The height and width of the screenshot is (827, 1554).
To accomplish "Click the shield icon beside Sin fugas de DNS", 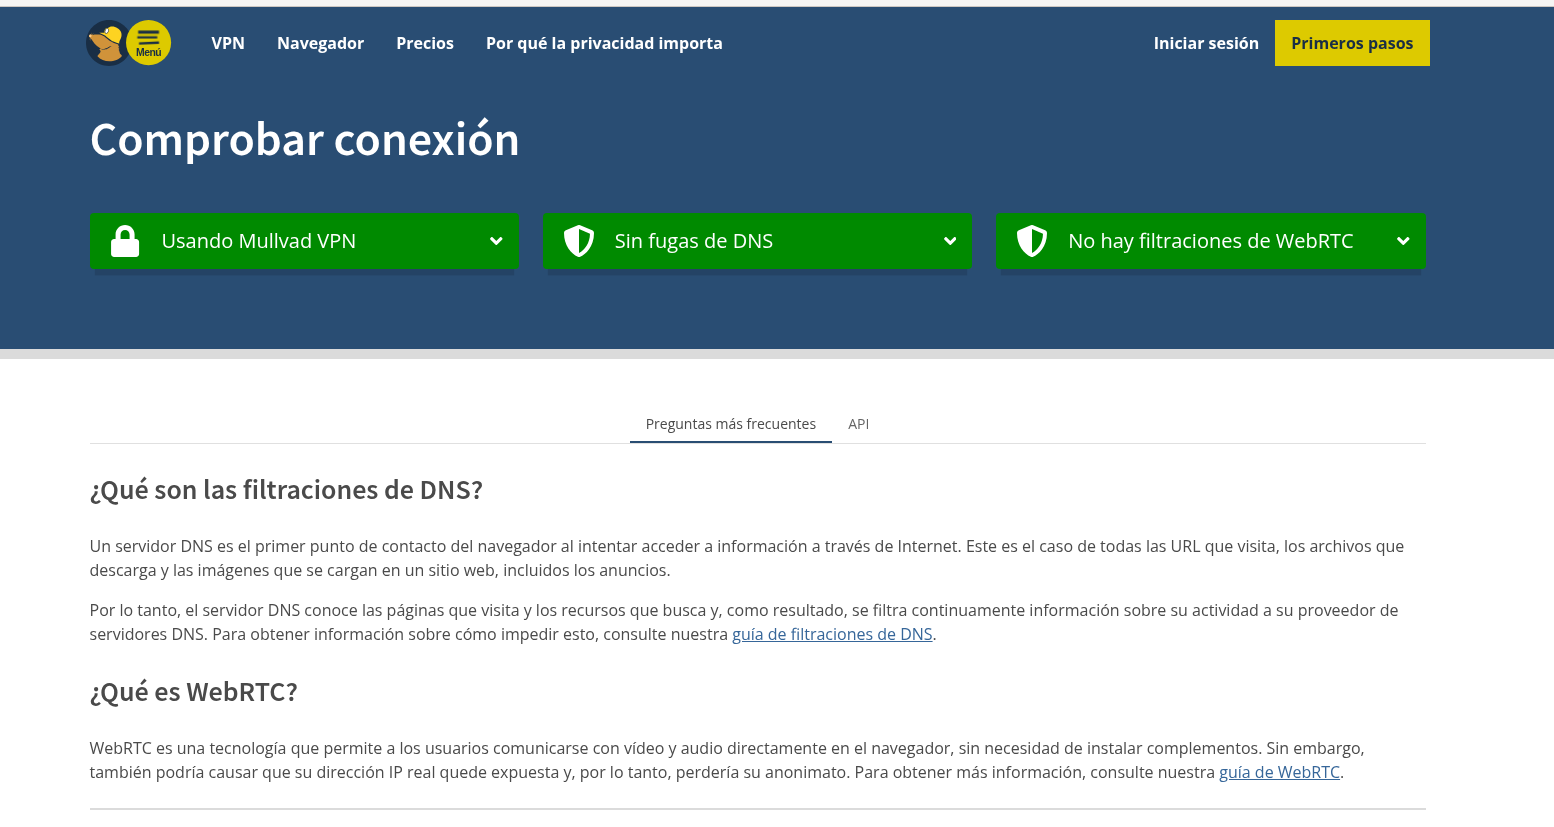I will point(578,241).
